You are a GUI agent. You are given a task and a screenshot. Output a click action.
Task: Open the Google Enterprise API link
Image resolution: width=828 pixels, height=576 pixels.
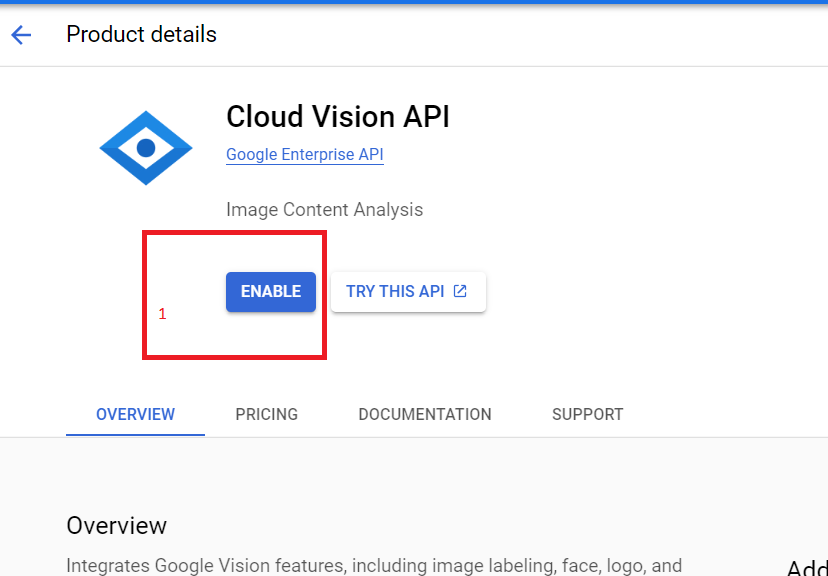pyautogui.click(x=304, y=155)
